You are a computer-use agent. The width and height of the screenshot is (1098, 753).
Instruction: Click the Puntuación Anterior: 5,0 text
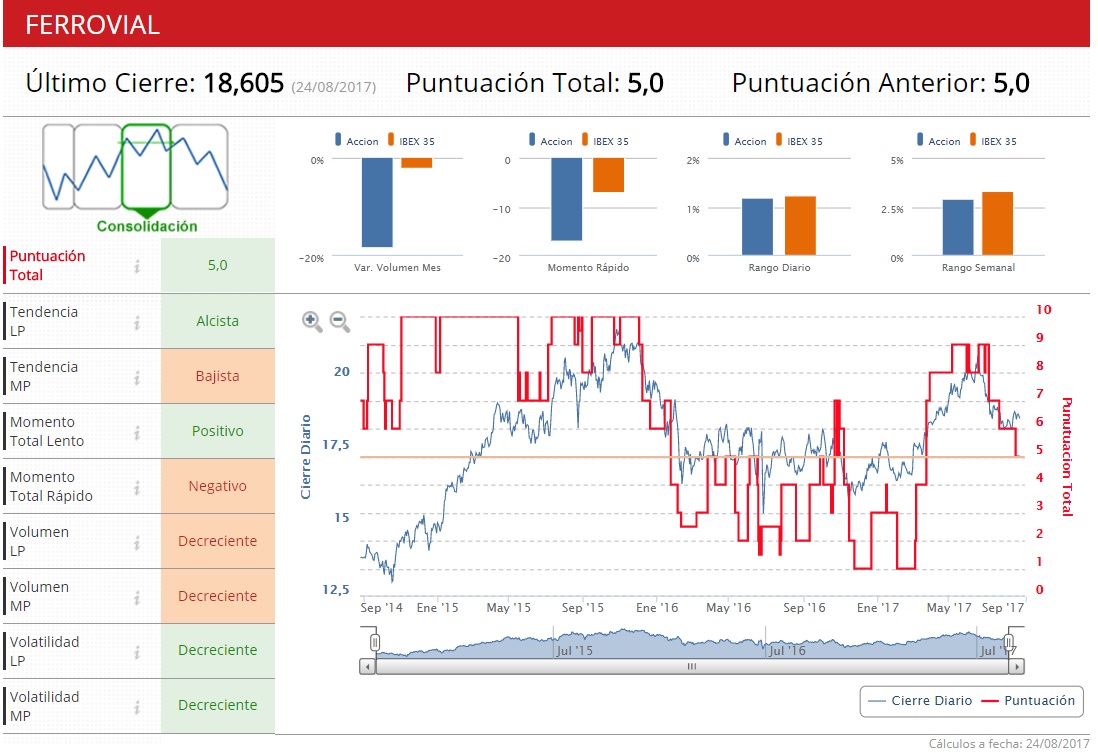click(x=881, y=83)
